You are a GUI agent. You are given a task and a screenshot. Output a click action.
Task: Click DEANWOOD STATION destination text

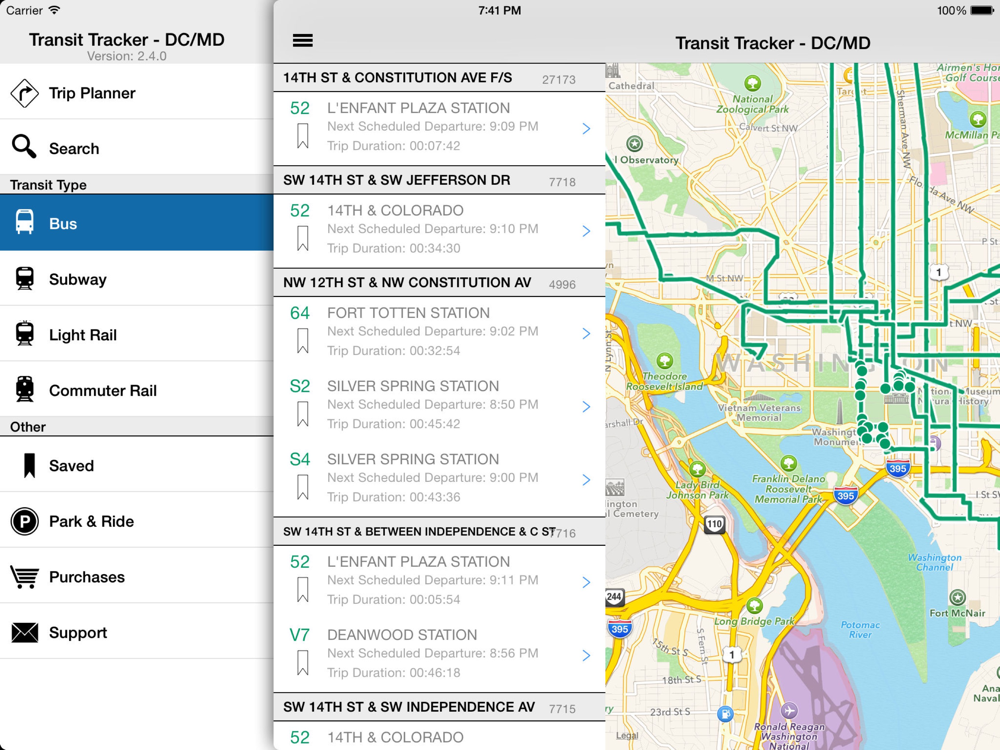pyautogui.click(x=402, y=635)
